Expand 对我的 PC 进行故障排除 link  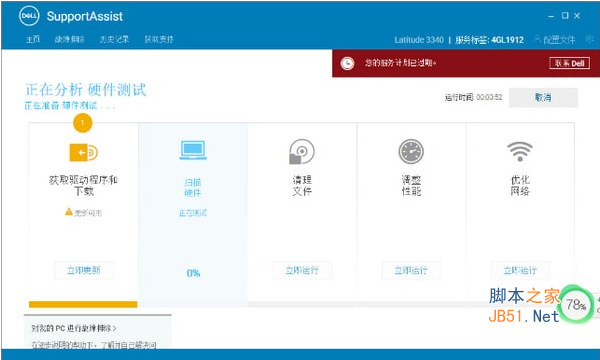[x=74, y=328]
